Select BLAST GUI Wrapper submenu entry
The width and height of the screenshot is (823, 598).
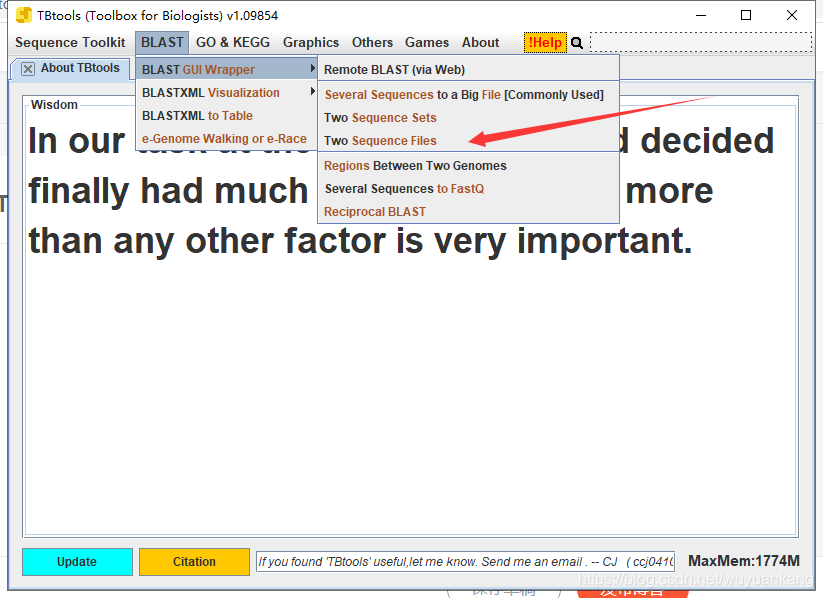(226, 69)
